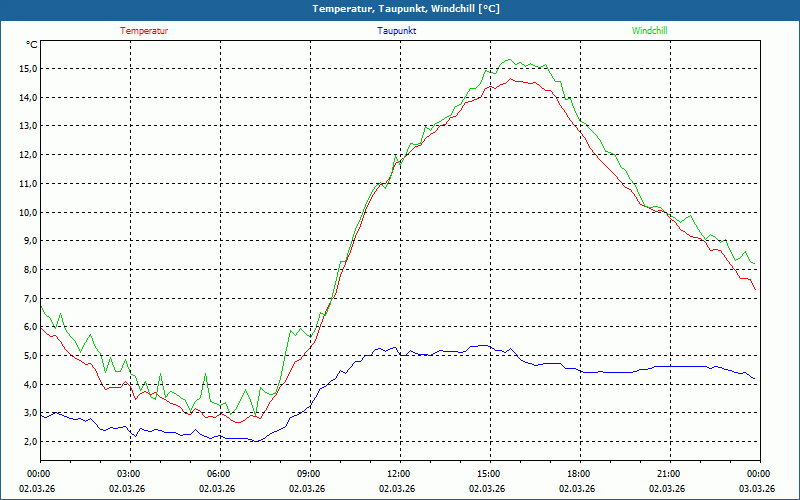This screenshot has height=500, width=800.
Task: Click the 21:00 time axis label
Action: pos(669,474)
